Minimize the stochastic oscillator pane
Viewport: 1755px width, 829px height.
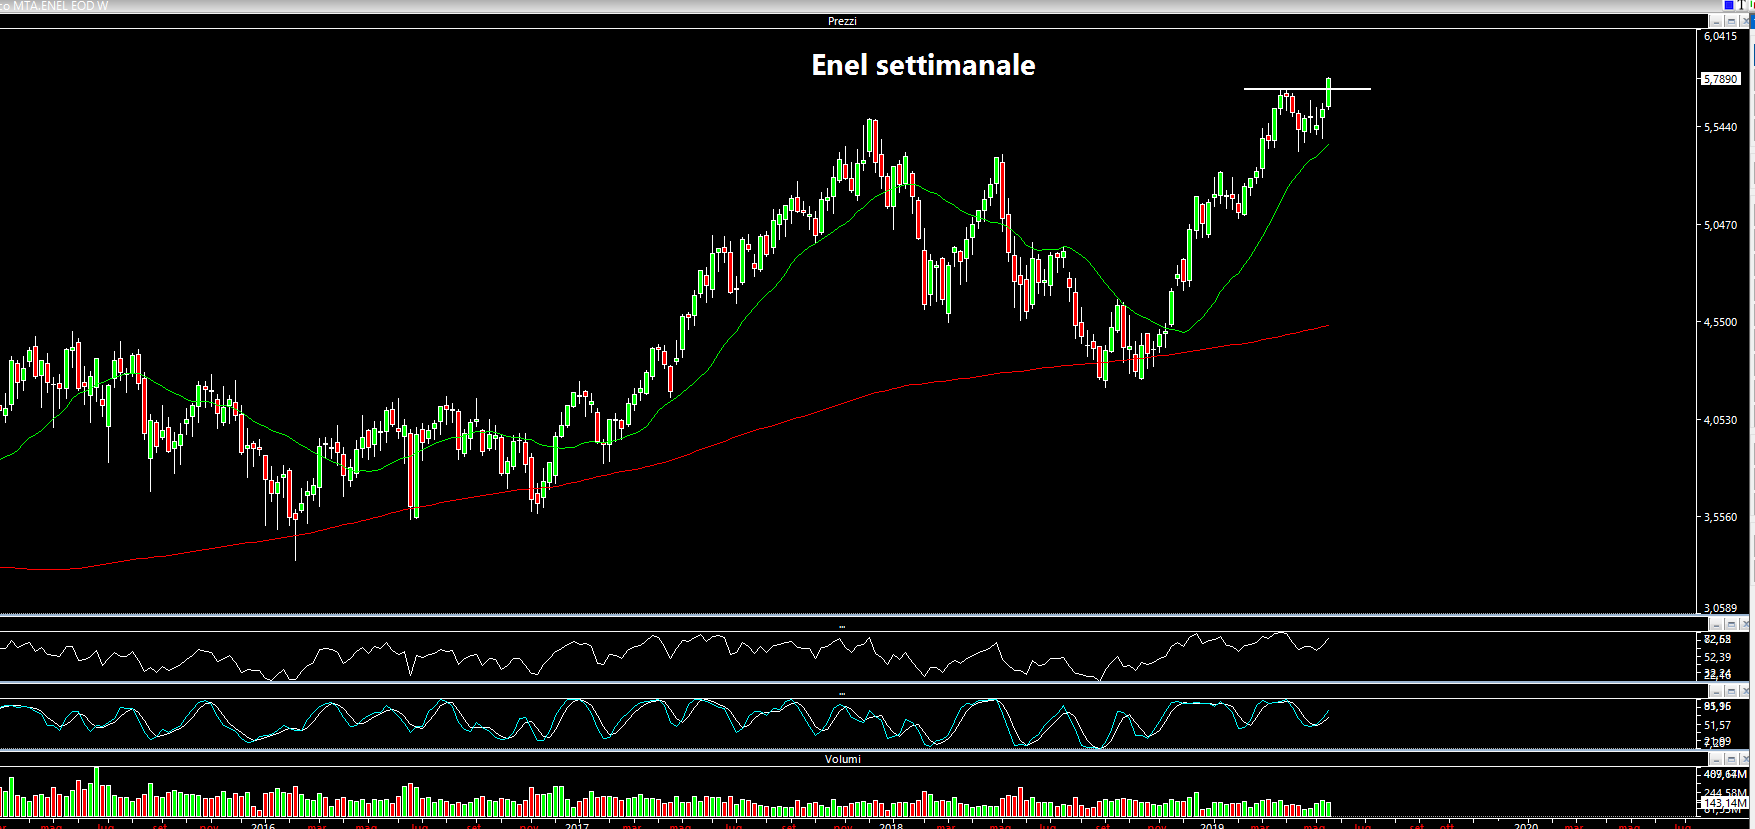pos(1716,692)
